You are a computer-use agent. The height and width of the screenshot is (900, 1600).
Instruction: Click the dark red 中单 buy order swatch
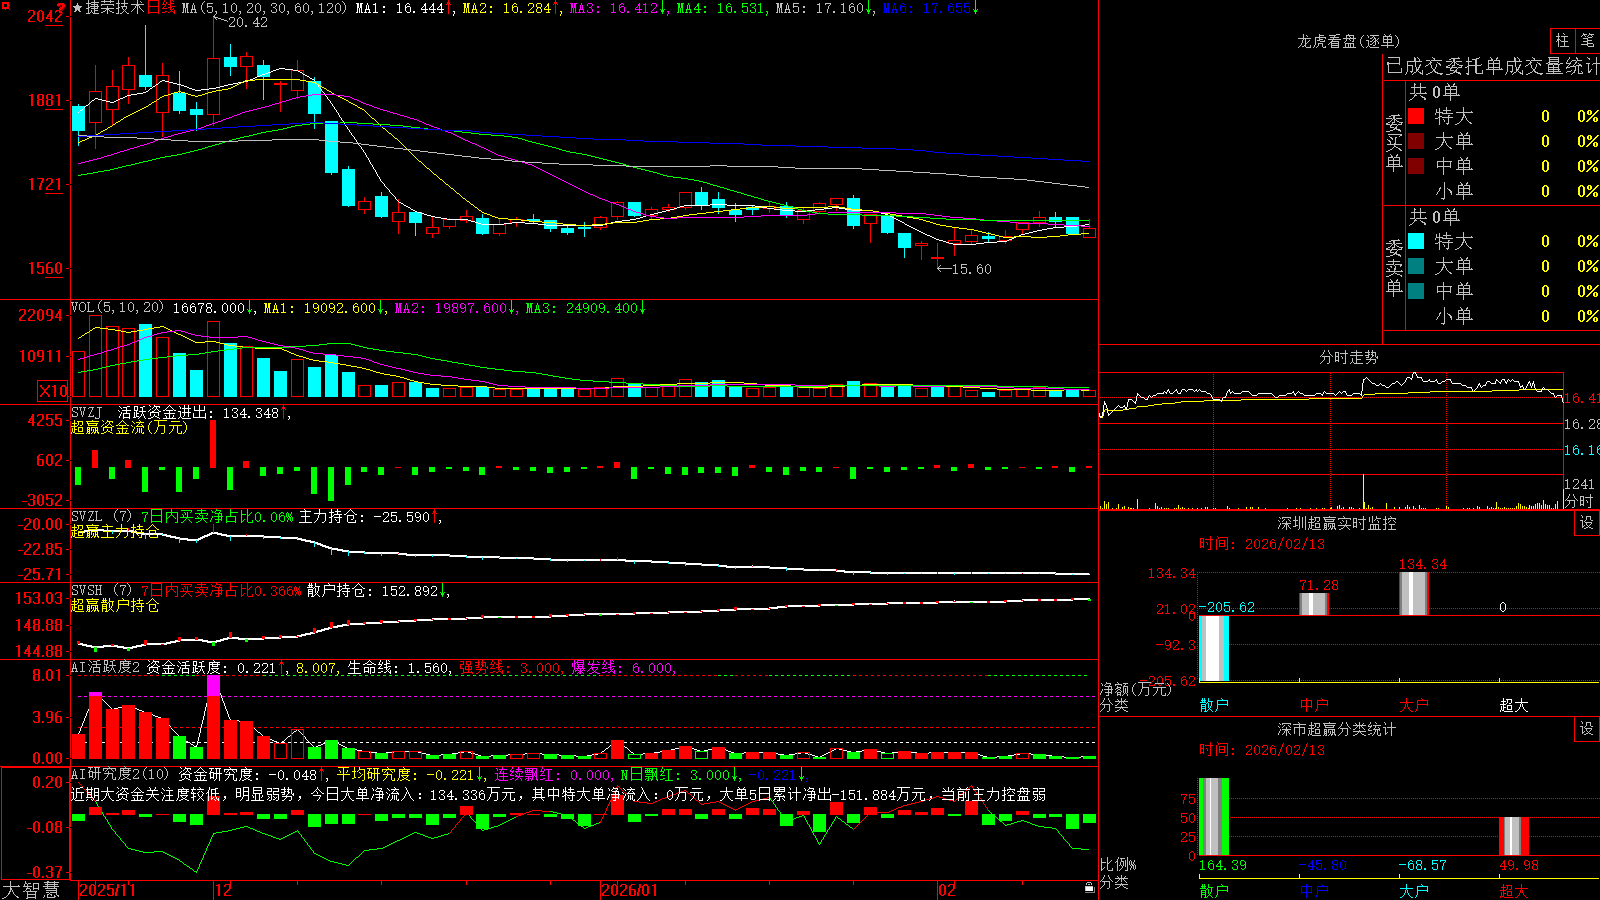coord(1416,166)
